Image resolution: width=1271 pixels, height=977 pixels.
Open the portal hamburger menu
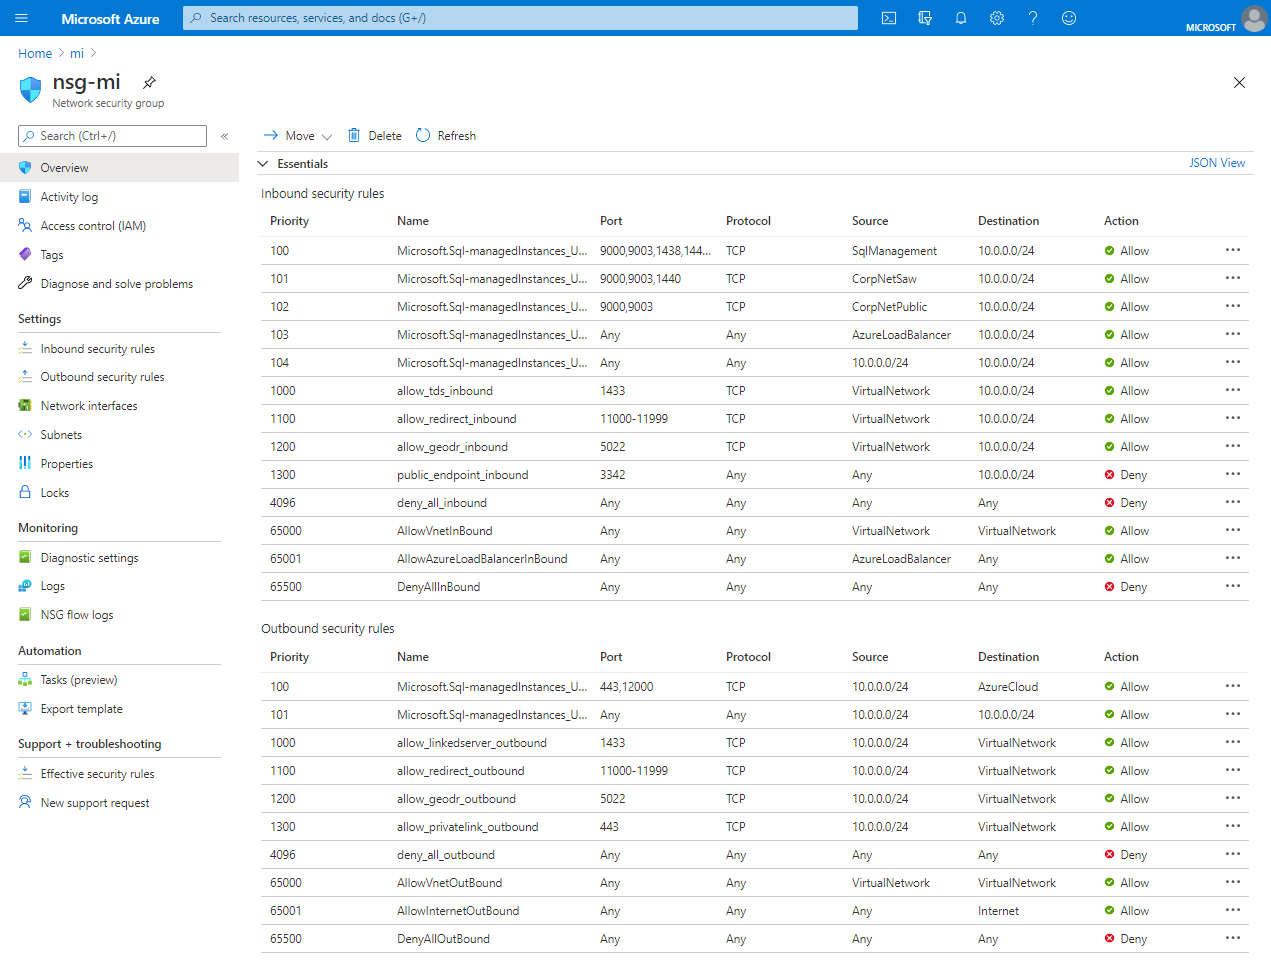(x=21, y=17)
